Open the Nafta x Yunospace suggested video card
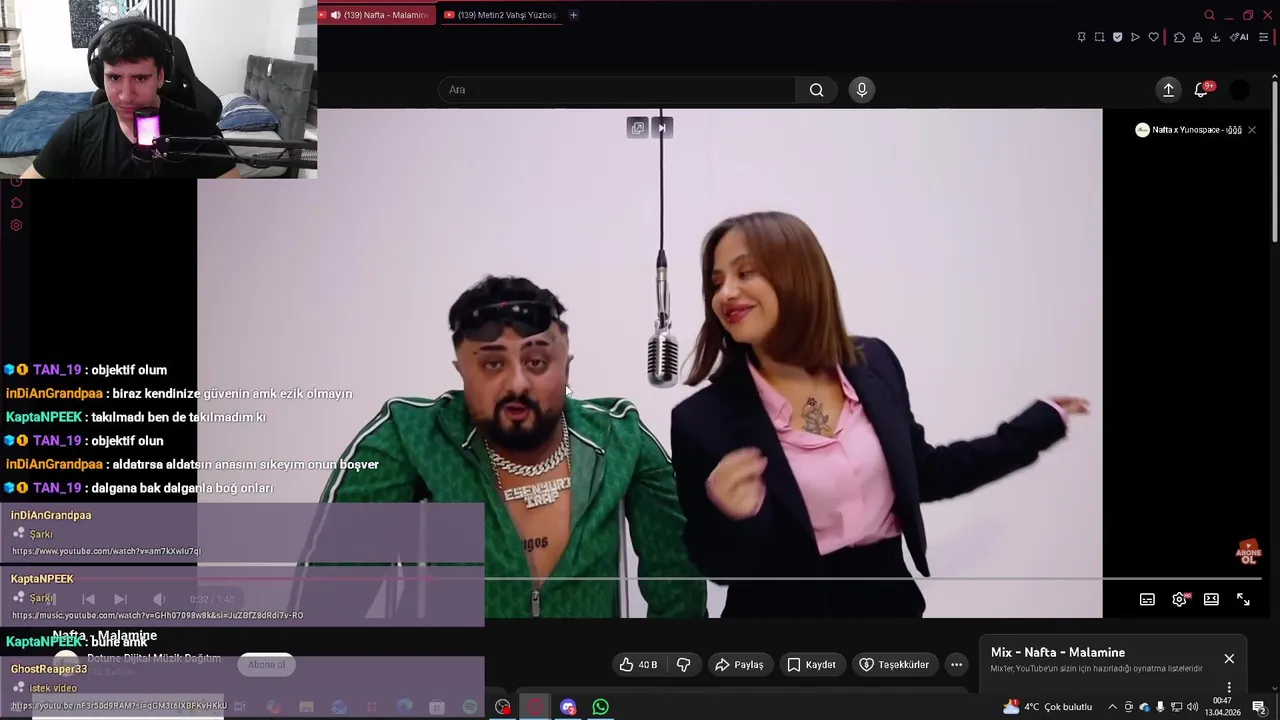This screenshot has width=1280, height=720. [1188, 130]
